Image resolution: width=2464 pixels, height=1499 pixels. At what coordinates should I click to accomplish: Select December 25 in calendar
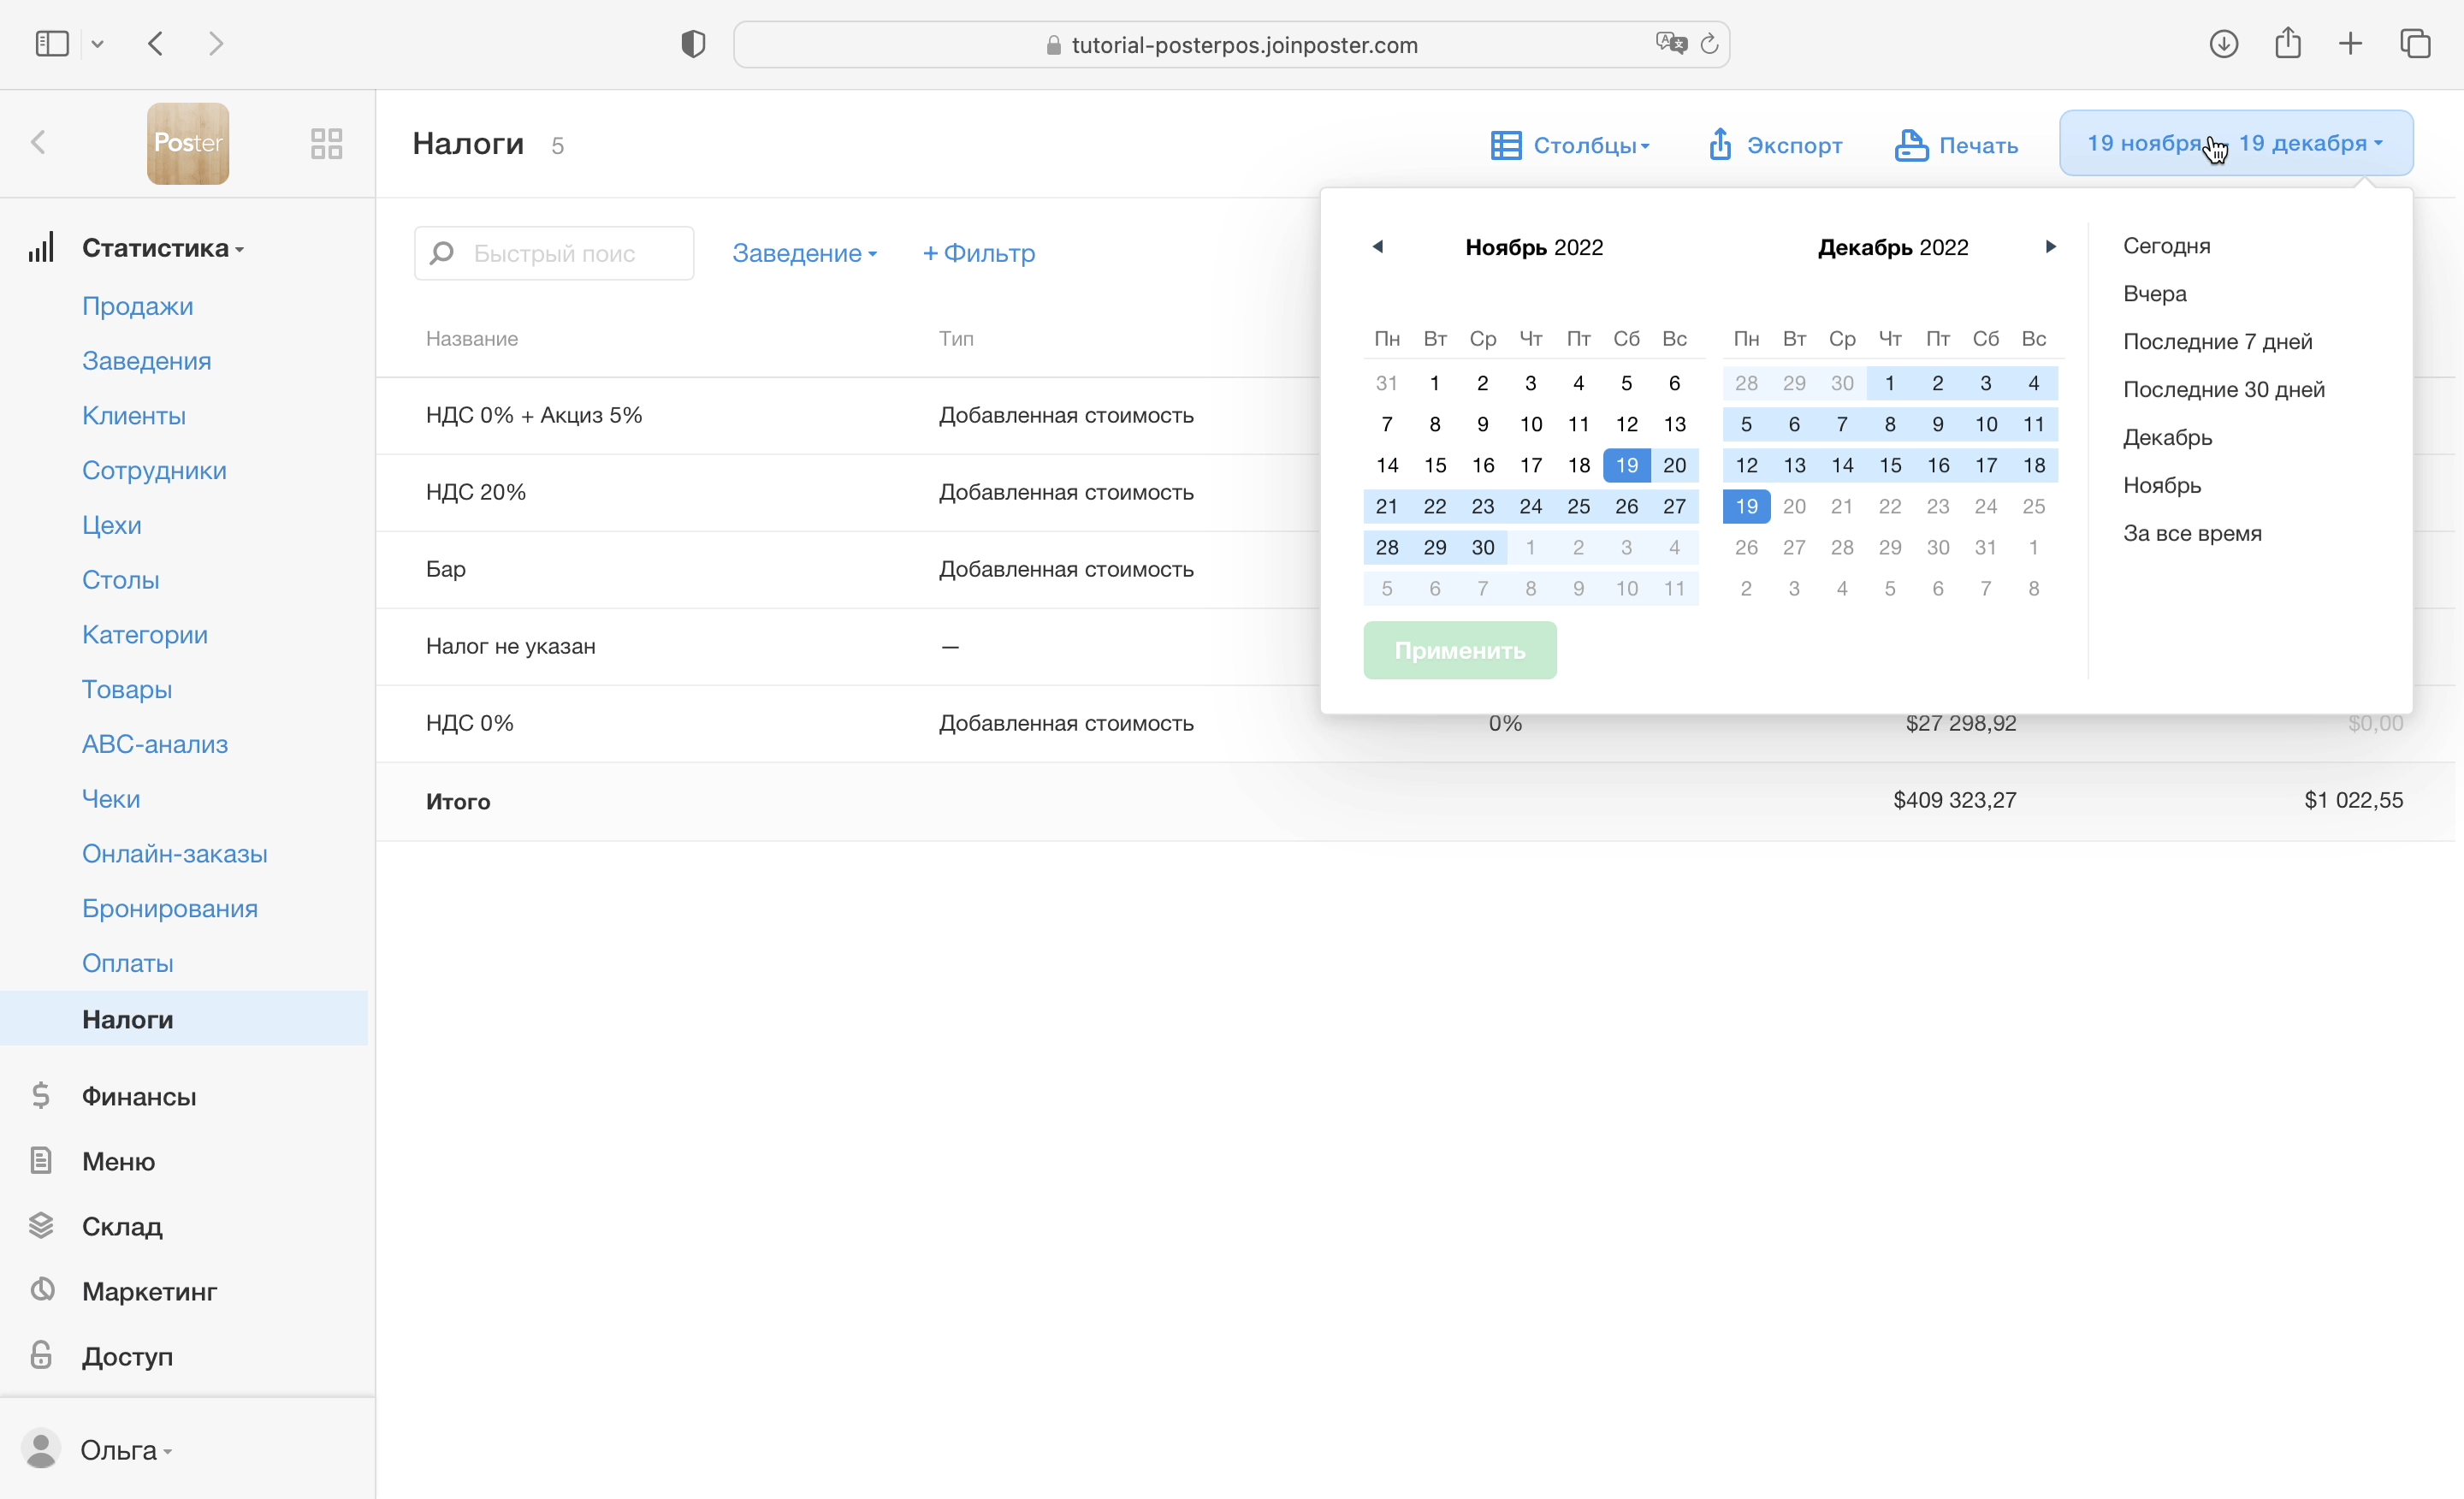click(2033, 506)
